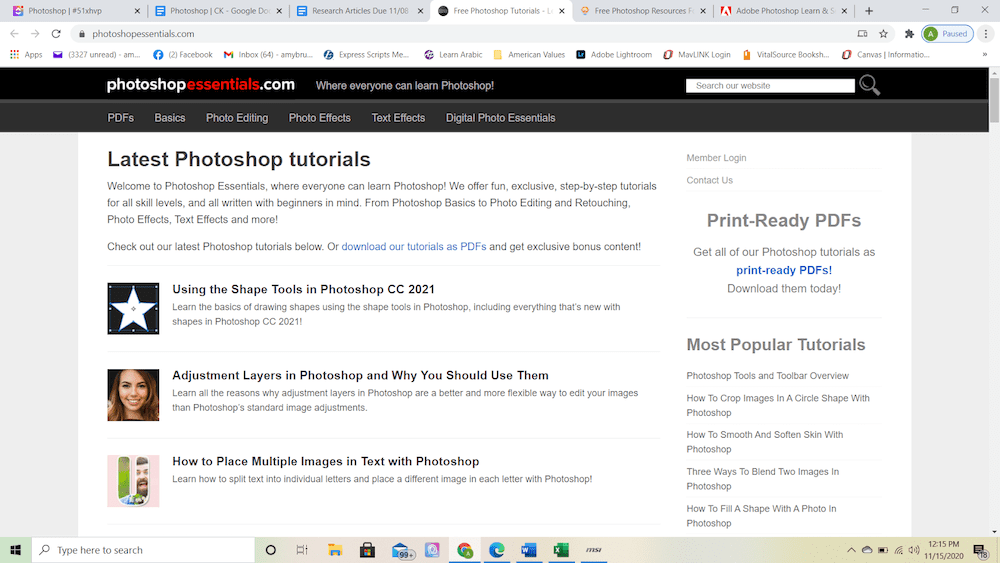Click the volume icon in system tray
This screenshot has height=563, width=1000.
[x=914, y=550]
